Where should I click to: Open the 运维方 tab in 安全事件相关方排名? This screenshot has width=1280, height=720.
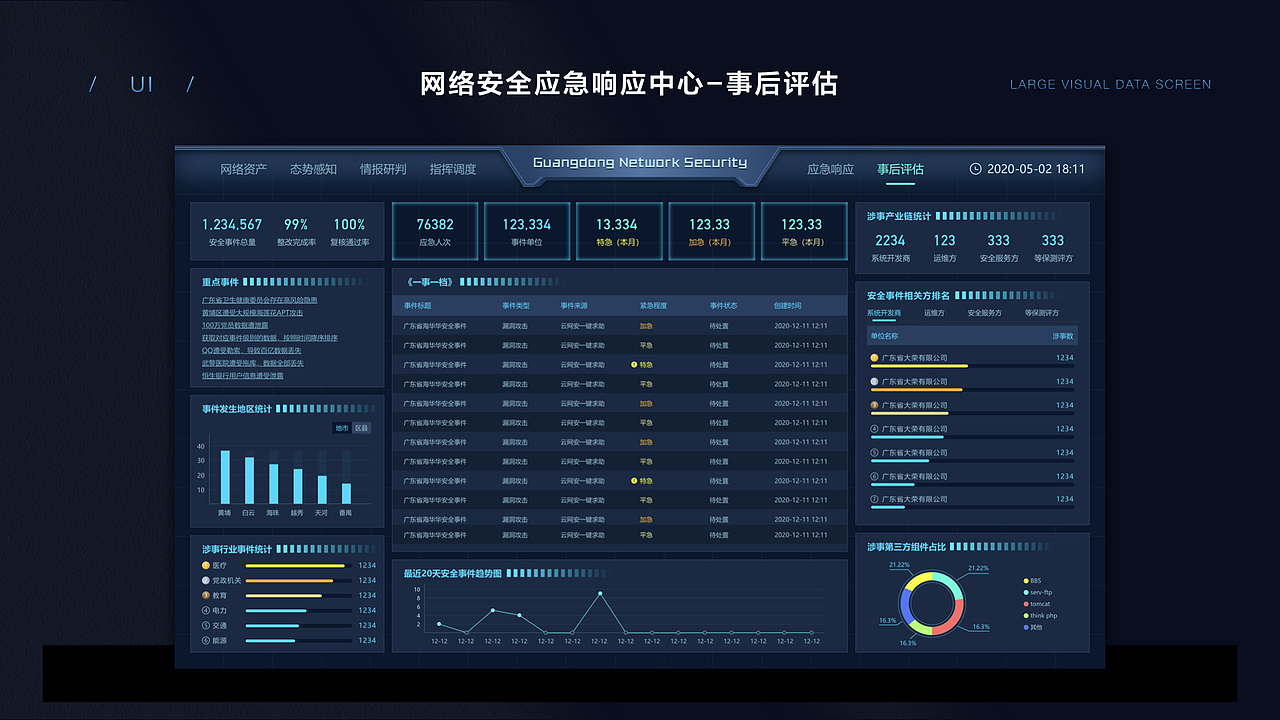click(935, 313)
